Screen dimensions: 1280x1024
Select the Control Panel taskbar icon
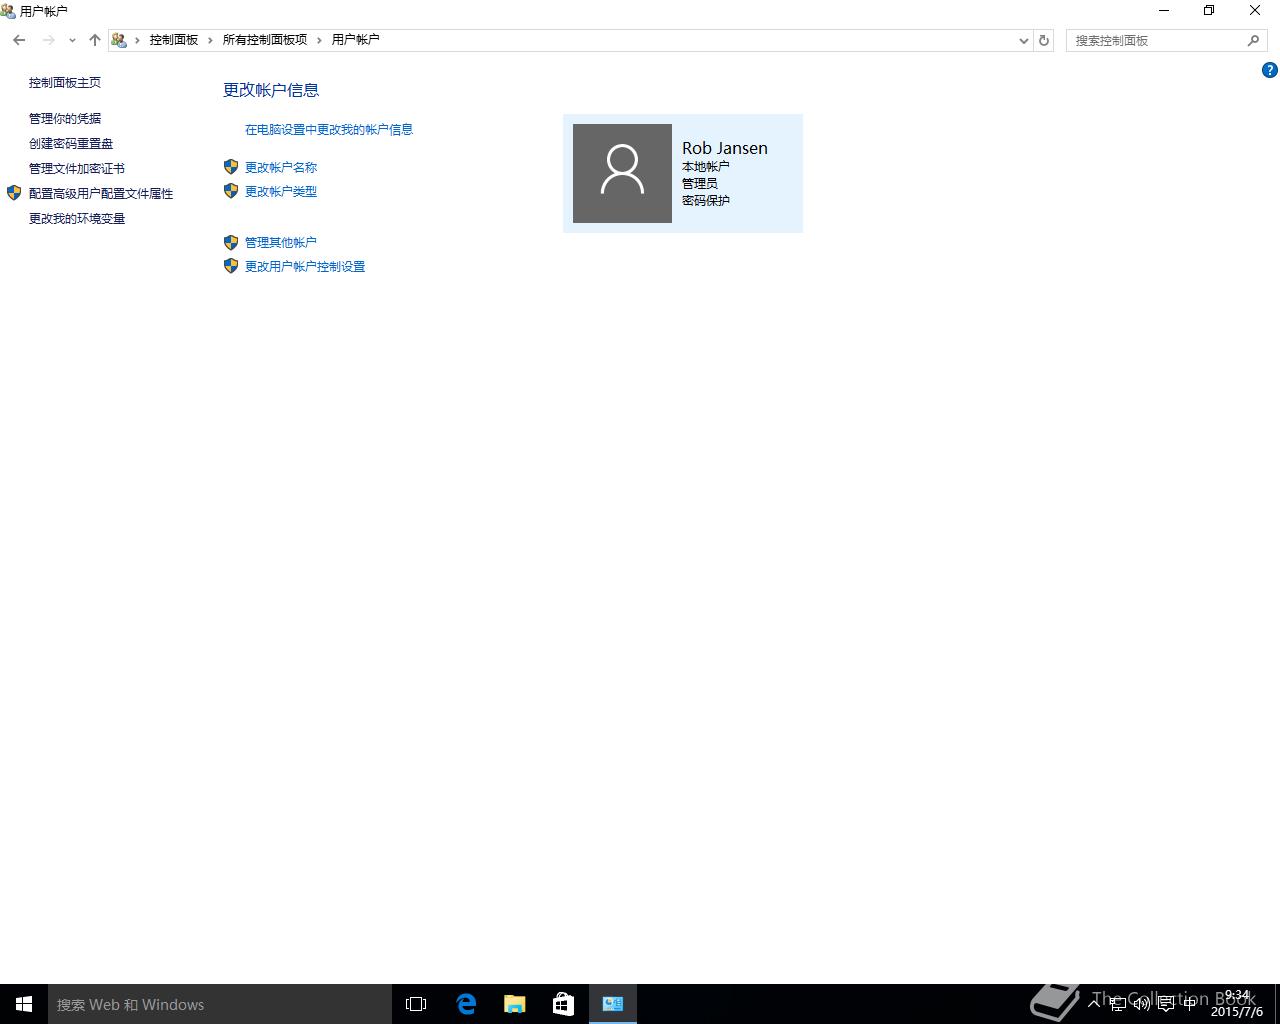pyautogui.click(x=613, y=1004)
